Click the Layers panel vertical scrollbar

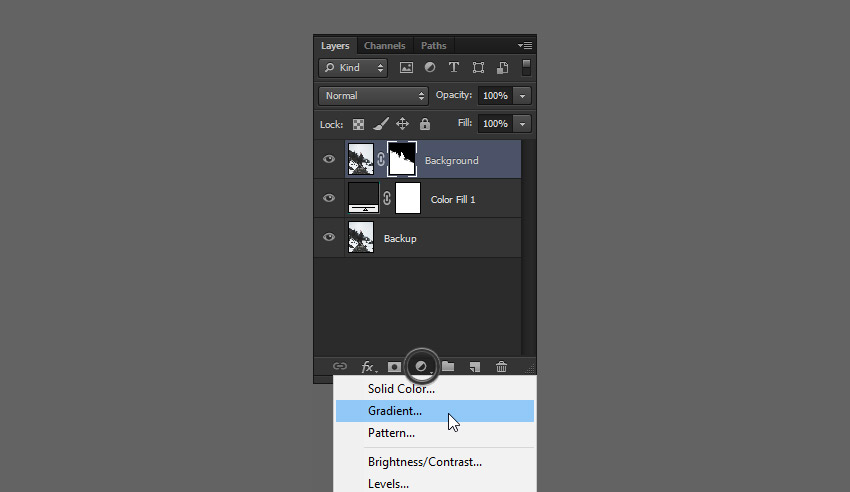529,247
